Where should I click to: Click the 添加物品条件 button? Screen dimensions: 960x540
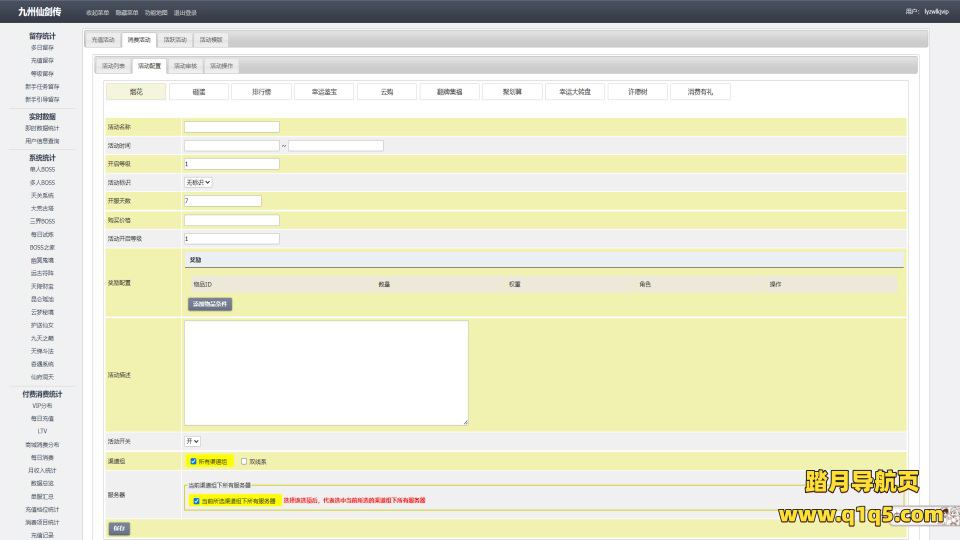[210, 304]
